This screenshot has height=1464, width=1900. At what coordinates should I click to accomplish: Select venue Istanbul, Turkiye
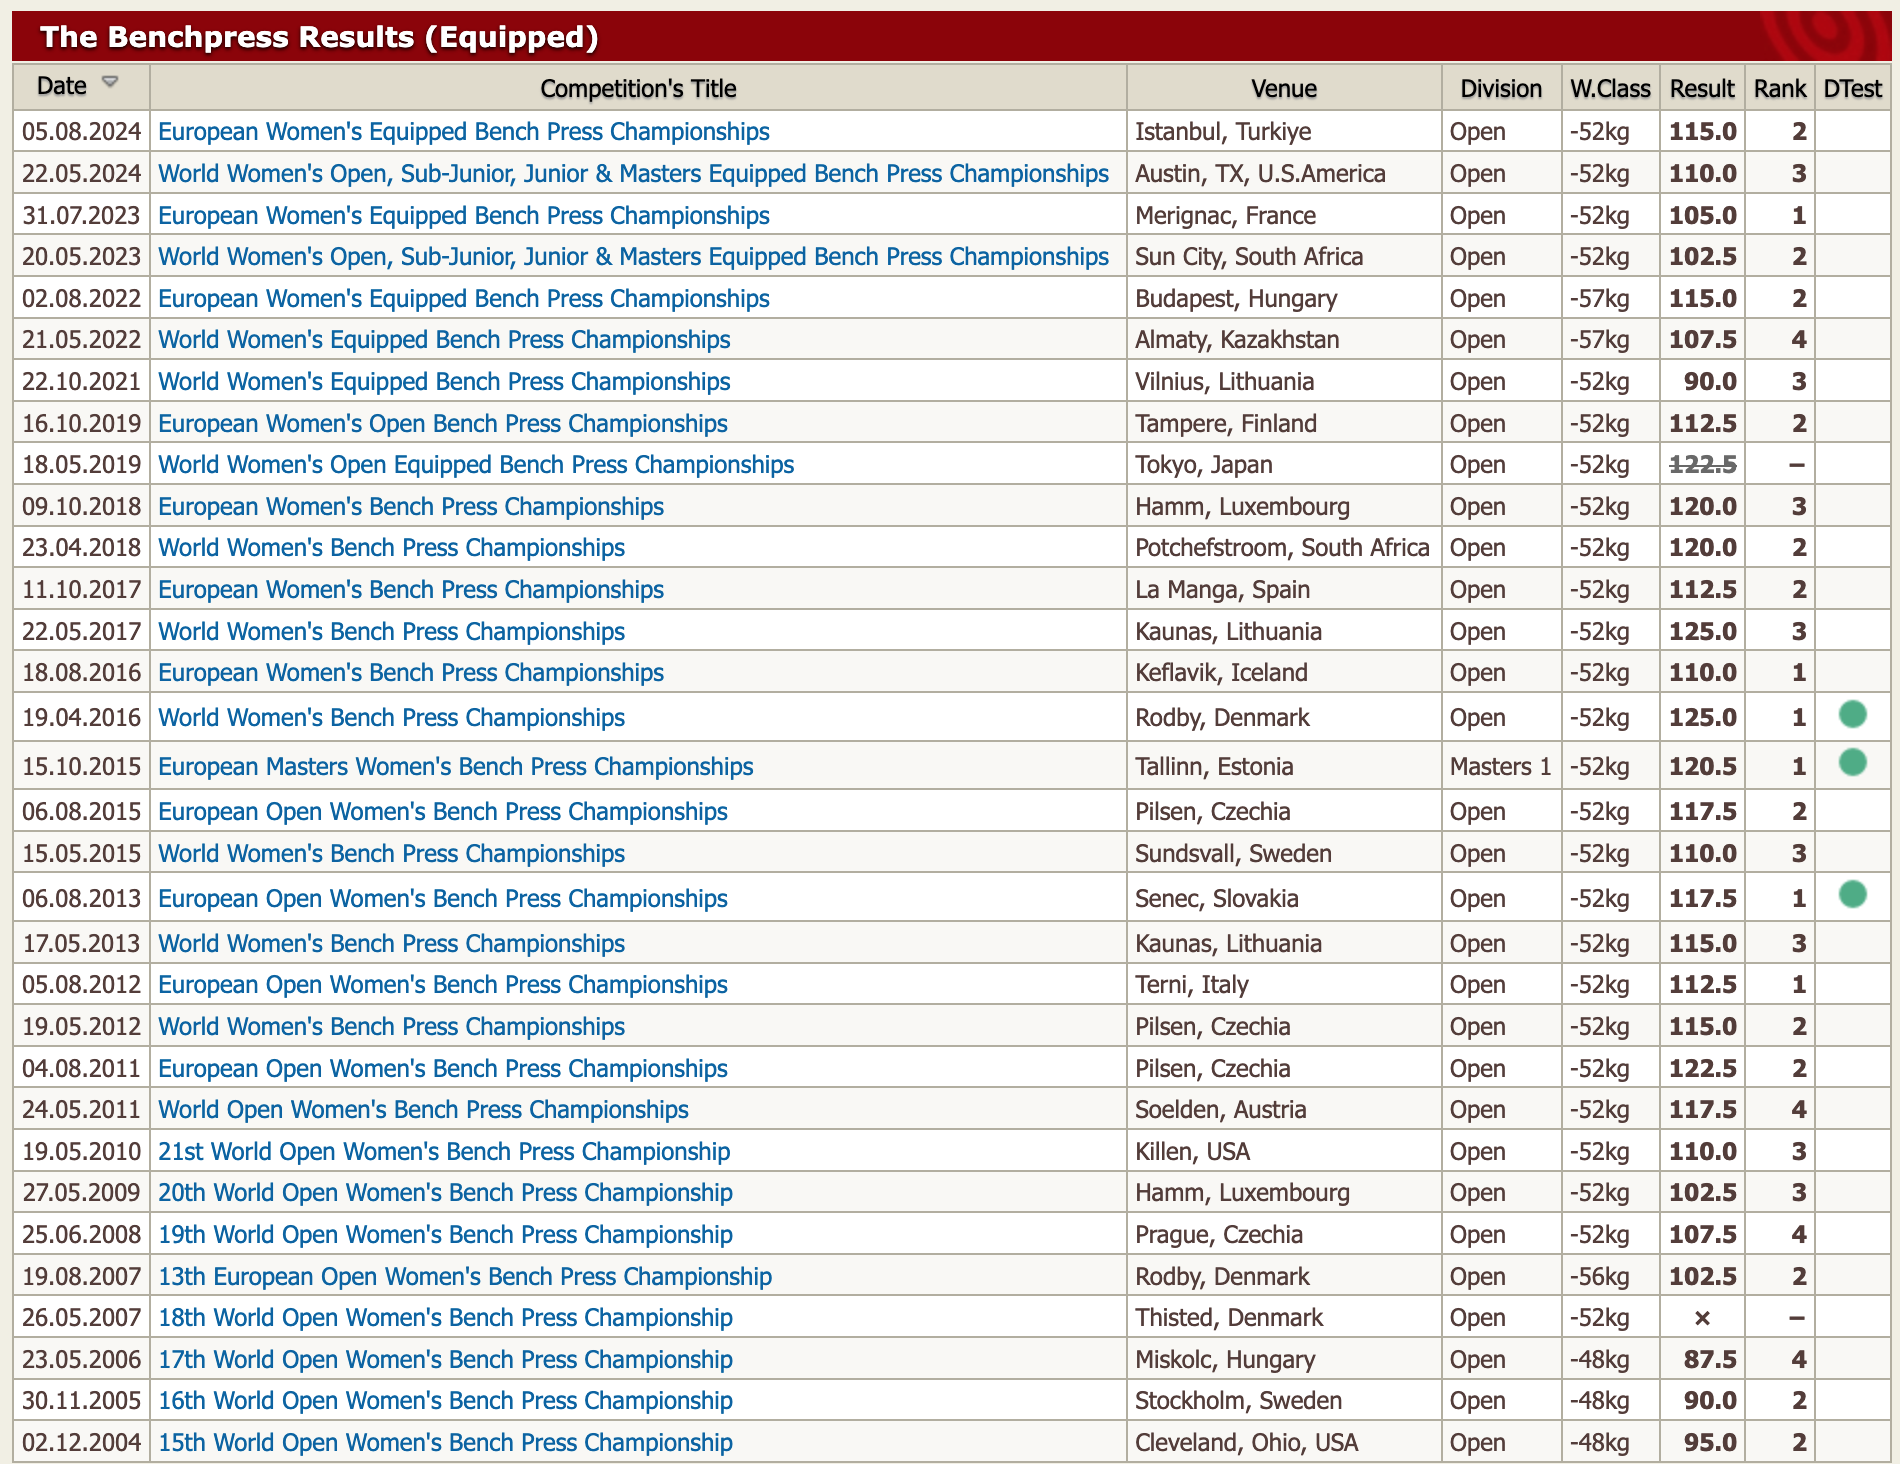click(x=1223, y=132)
